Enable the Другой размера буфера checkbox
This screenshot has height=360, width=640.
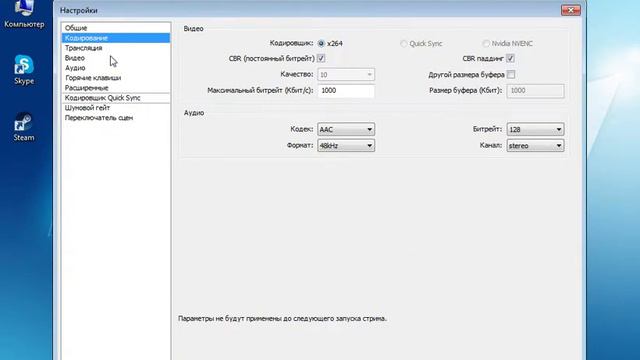click(511, 75)
